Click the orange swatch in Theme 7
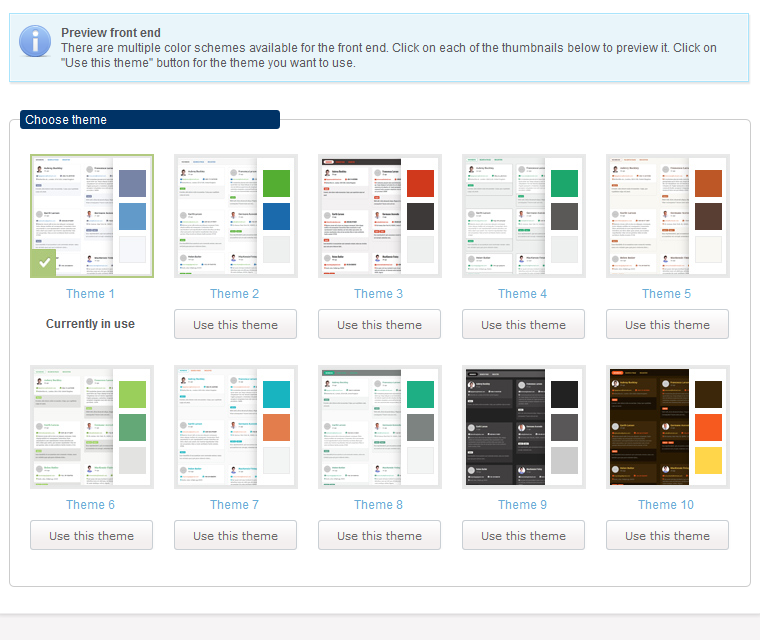The height and width of the screenshot is (640, 760). coord(276,428)
